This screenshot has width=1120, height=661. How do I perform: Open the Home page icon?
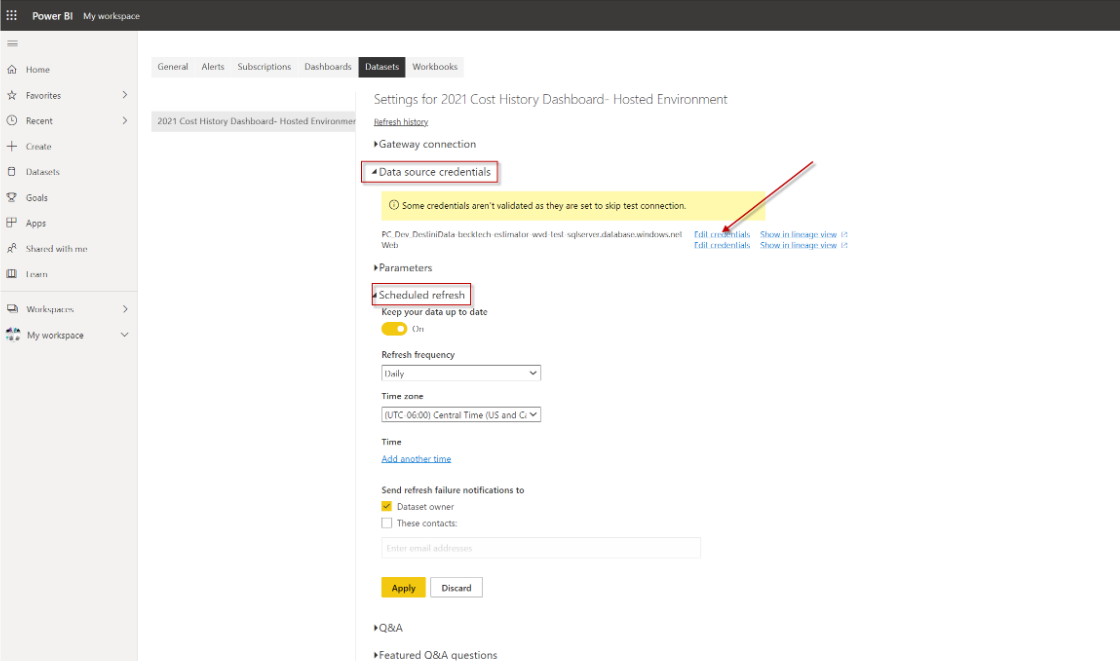pyautogui.click(x=10, y=69)
